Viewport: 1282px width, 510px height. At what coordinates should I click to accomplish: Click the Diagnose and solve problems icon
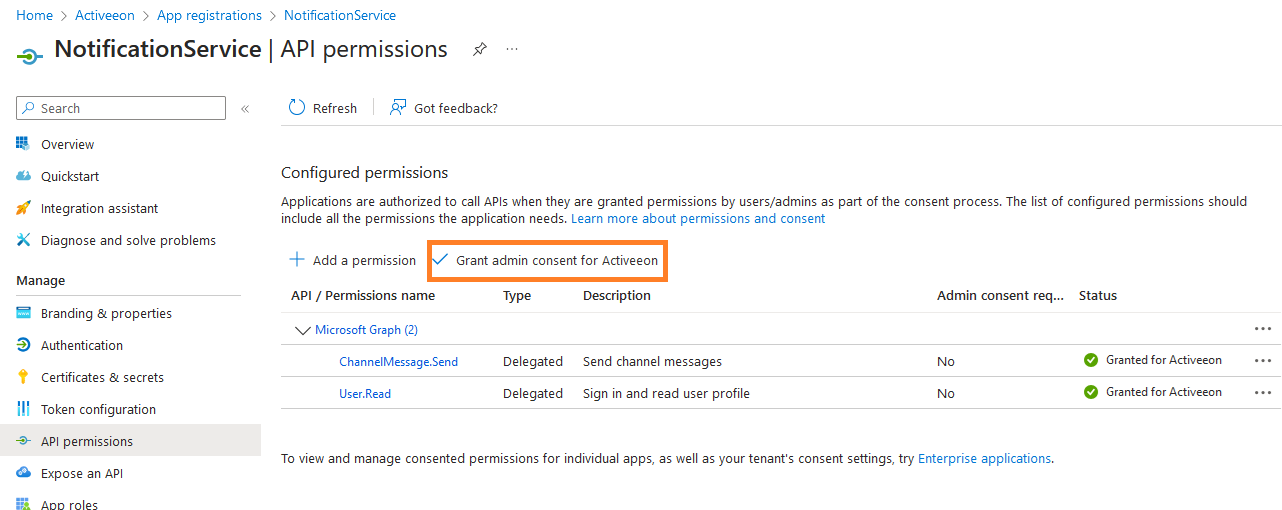tap(24, 240)
